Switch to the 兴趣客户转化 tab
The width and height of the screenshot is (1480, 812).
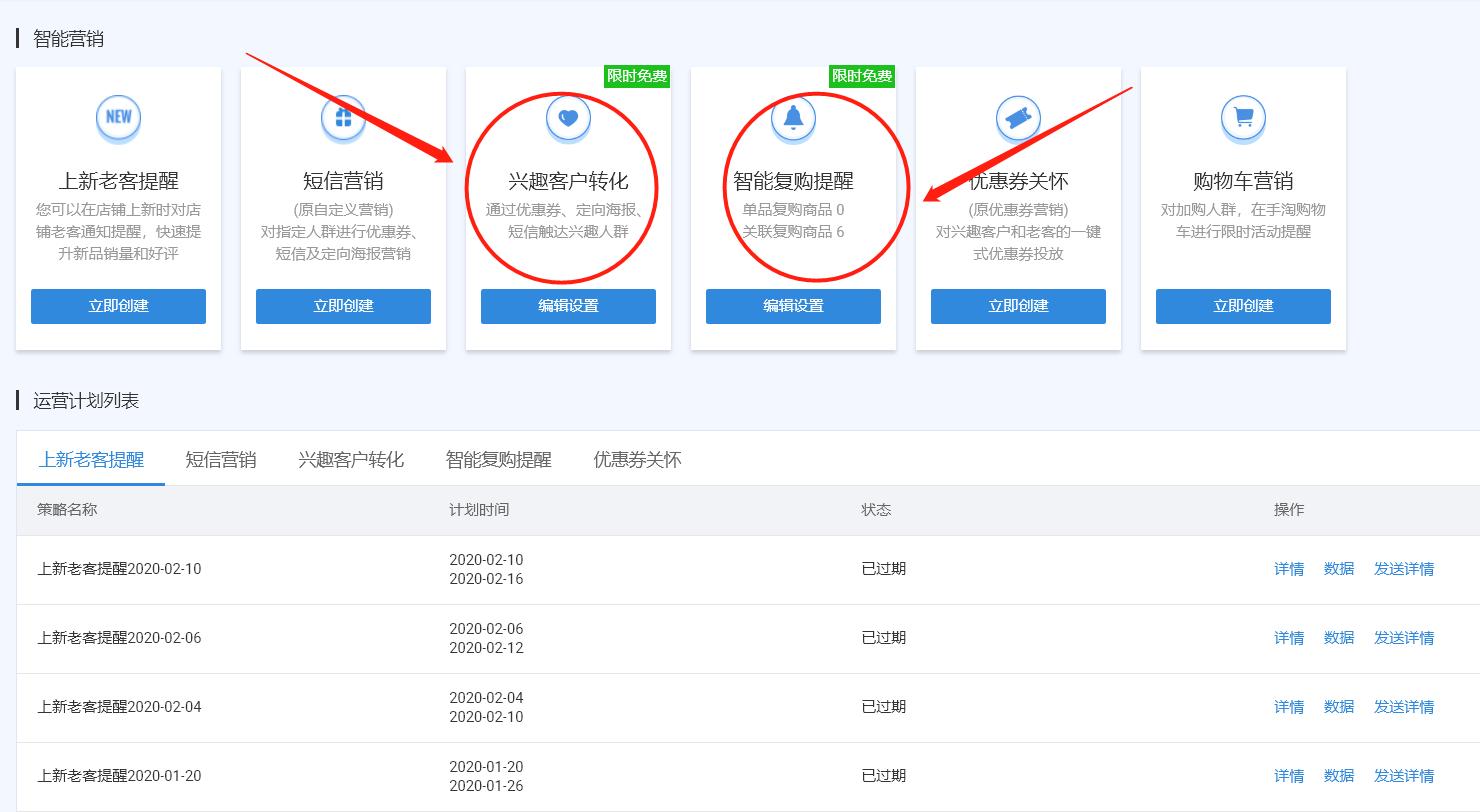pyautogui.click(x=351, y=460)
